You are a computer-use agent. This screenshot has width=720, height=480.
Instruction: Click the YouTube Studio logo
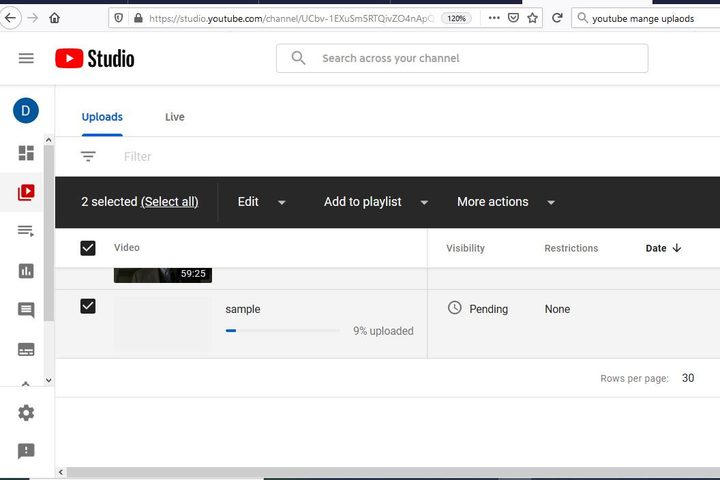(x=95, y=58)
